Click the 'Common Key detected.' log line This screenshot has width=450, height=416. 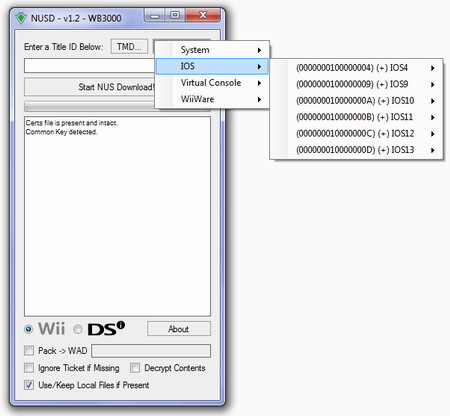tap(61, 132)
